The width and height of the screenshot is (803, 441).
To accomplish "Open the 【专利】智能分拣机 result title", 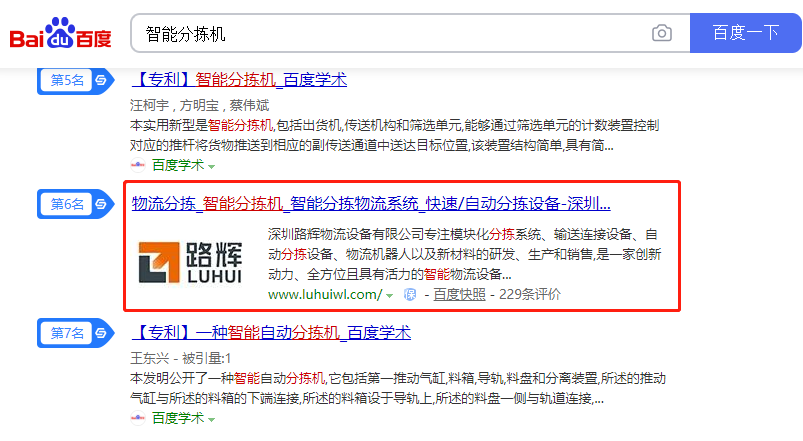I will pyautogui.click(x=239, y=79).
